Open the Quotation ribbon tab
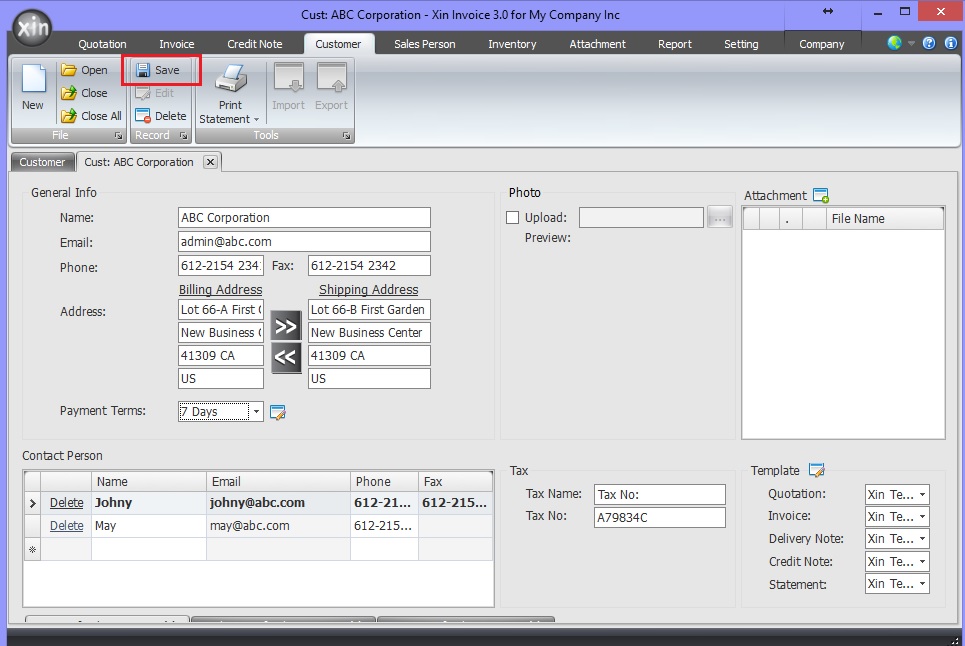Viewport: 965px width, 646px height. click(x=102, y=44)
